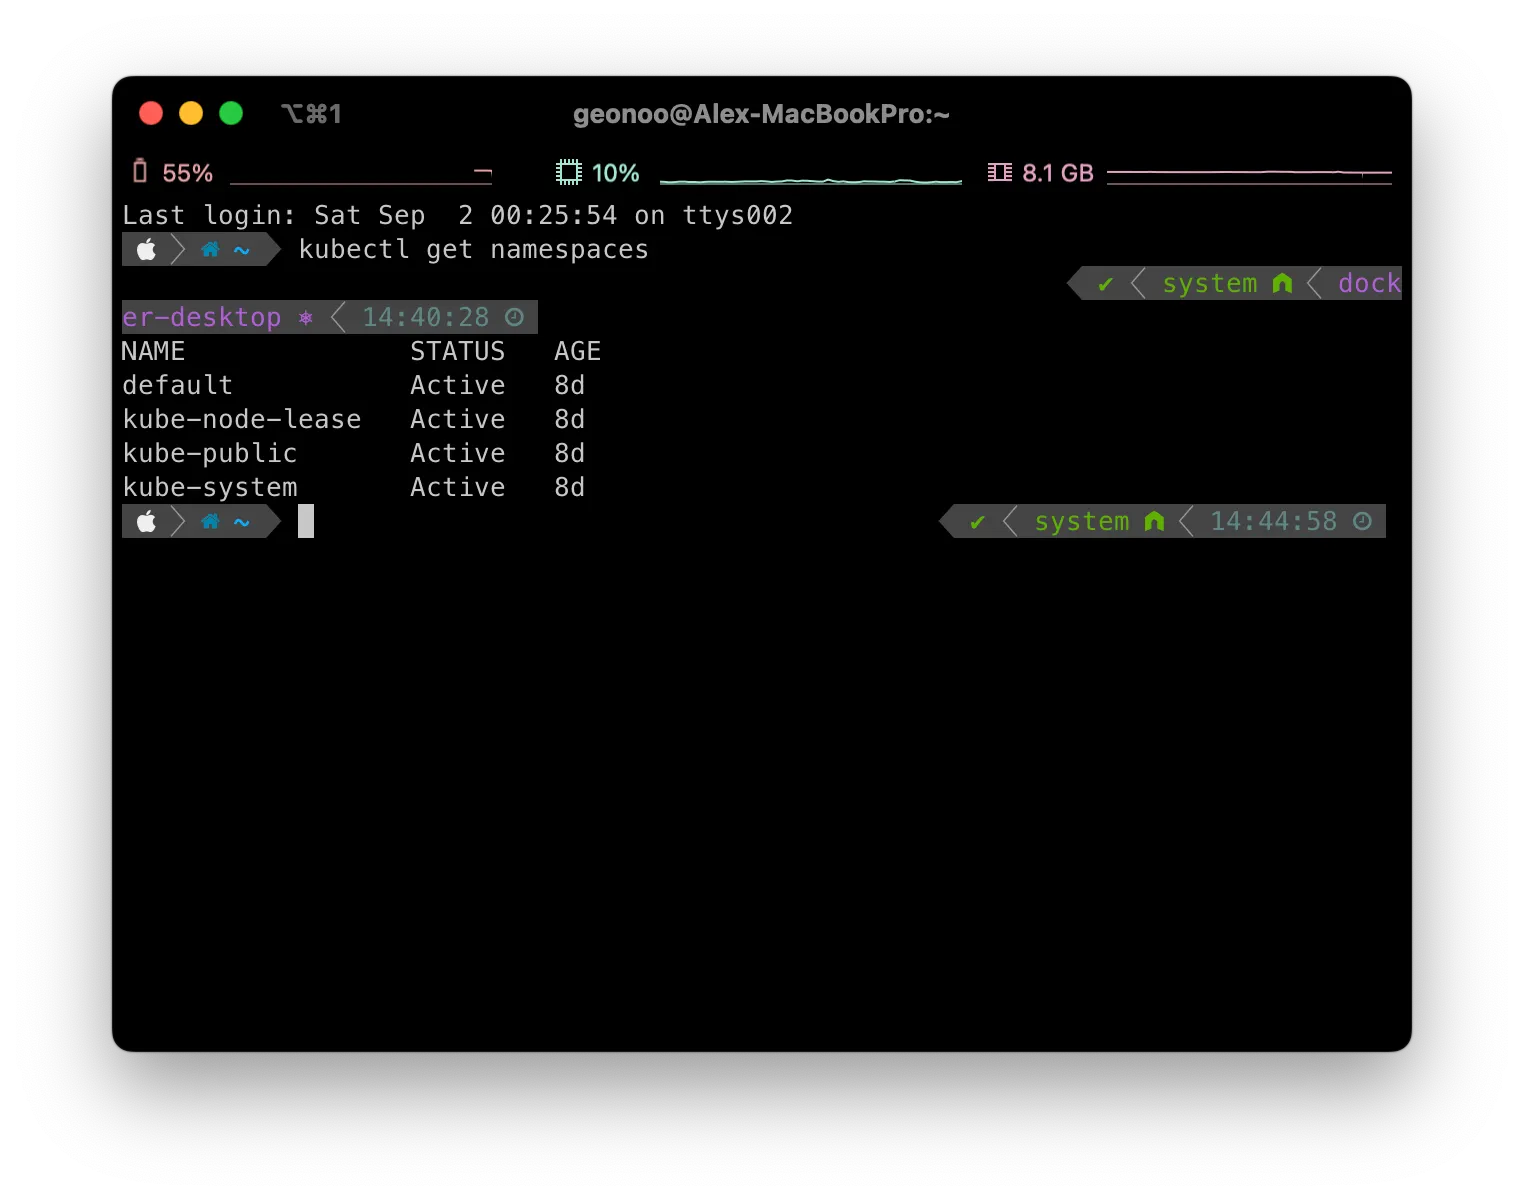Click the green node icon left of 'dock'
This screenshot has width=1524, height=1200.
(1282, 283)
